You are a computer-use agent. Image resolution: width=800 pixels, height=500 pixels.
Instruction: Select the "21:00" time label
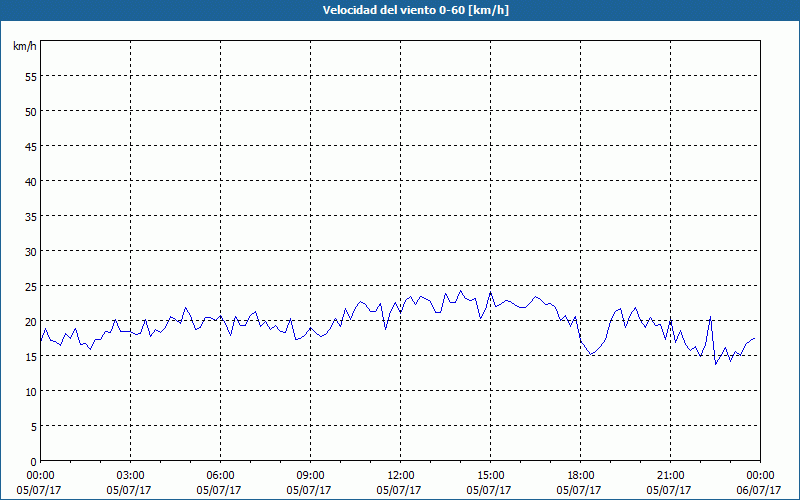click(x=670, y=476)
